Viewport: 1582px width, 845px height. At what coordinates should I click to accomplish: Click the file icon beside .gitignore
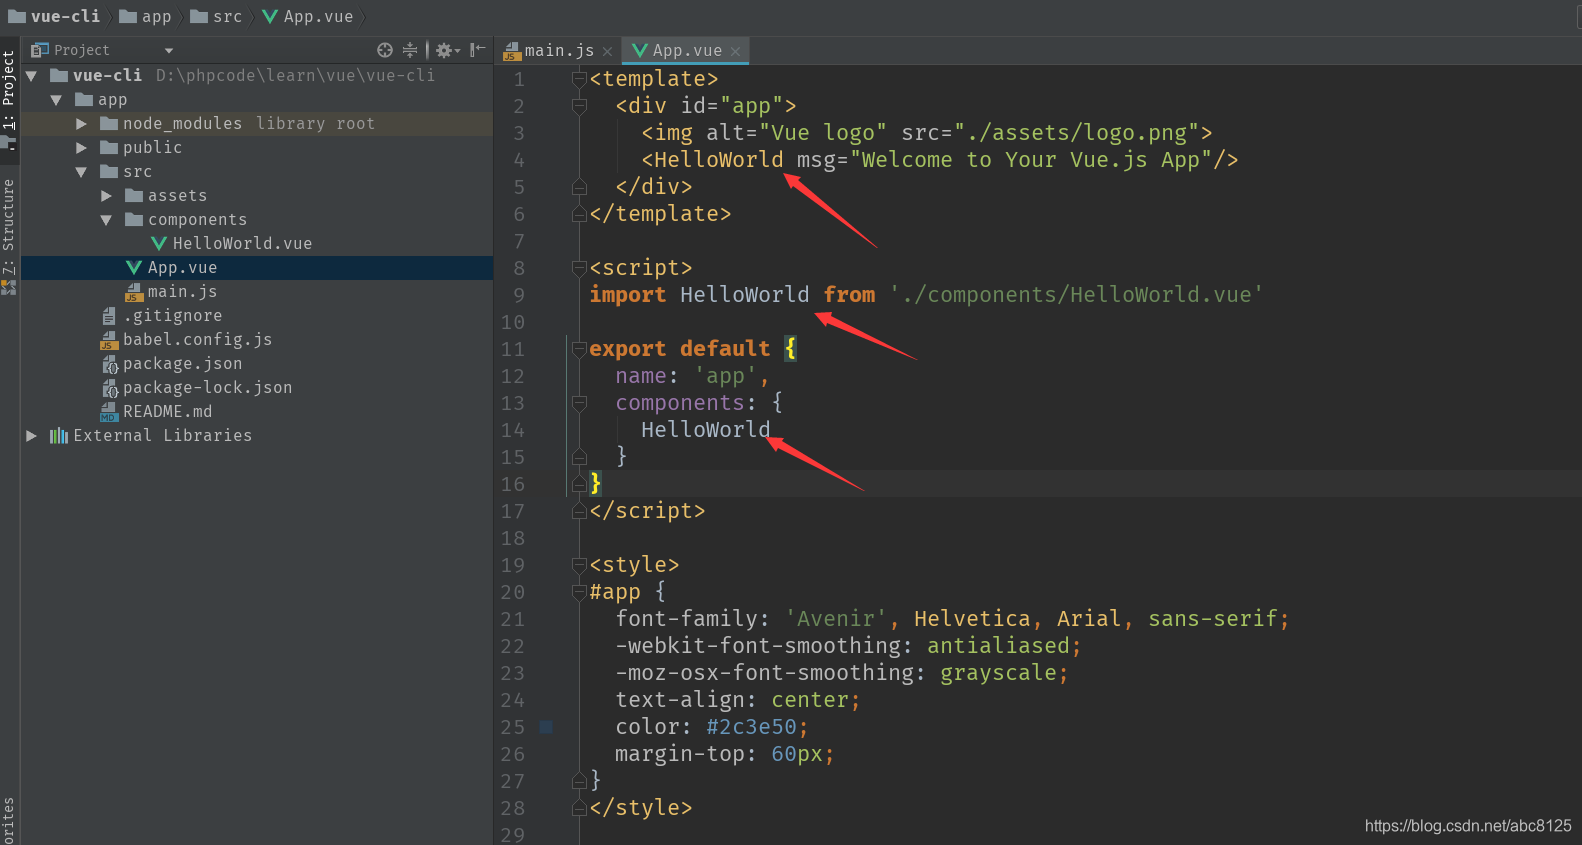pos(109,316)
